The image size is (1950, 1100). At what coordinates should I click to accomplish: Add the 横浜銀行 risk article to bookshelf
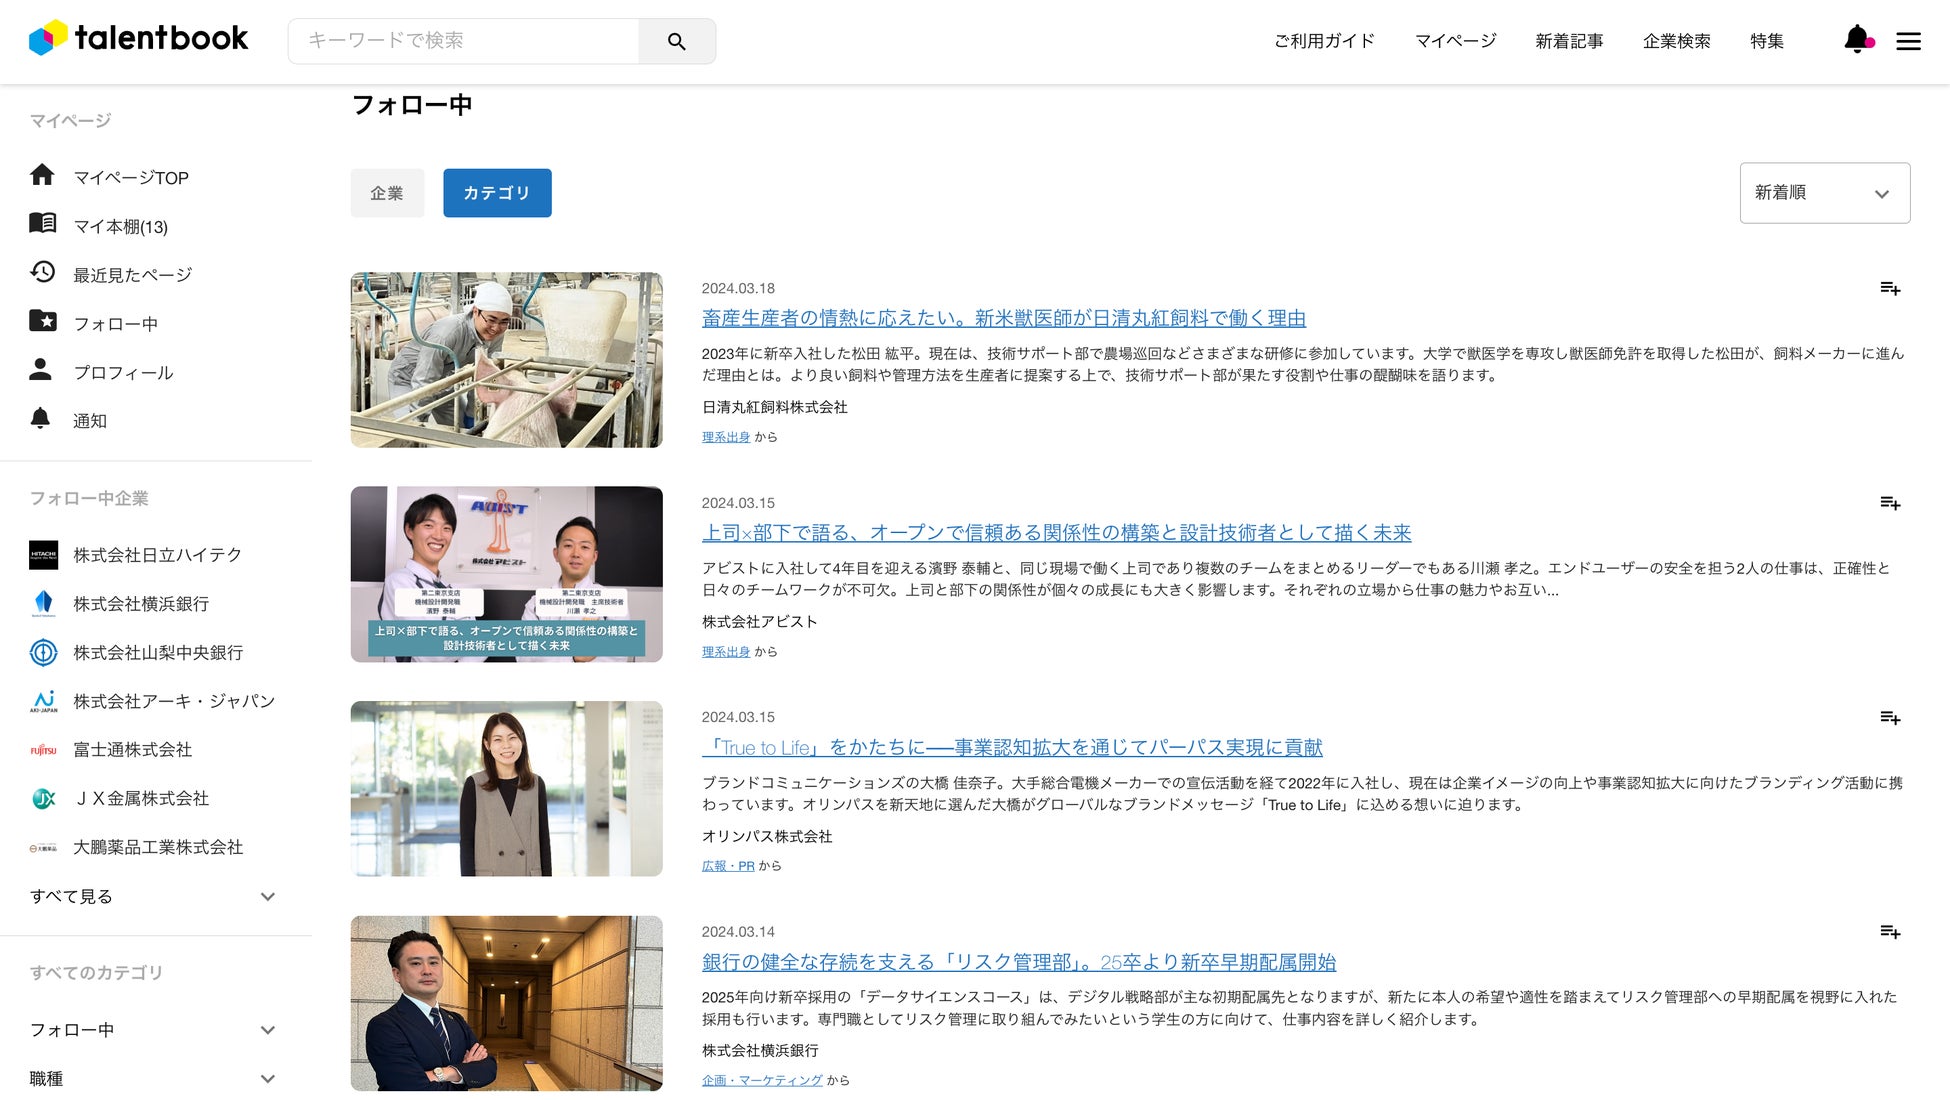[1889, 932]
